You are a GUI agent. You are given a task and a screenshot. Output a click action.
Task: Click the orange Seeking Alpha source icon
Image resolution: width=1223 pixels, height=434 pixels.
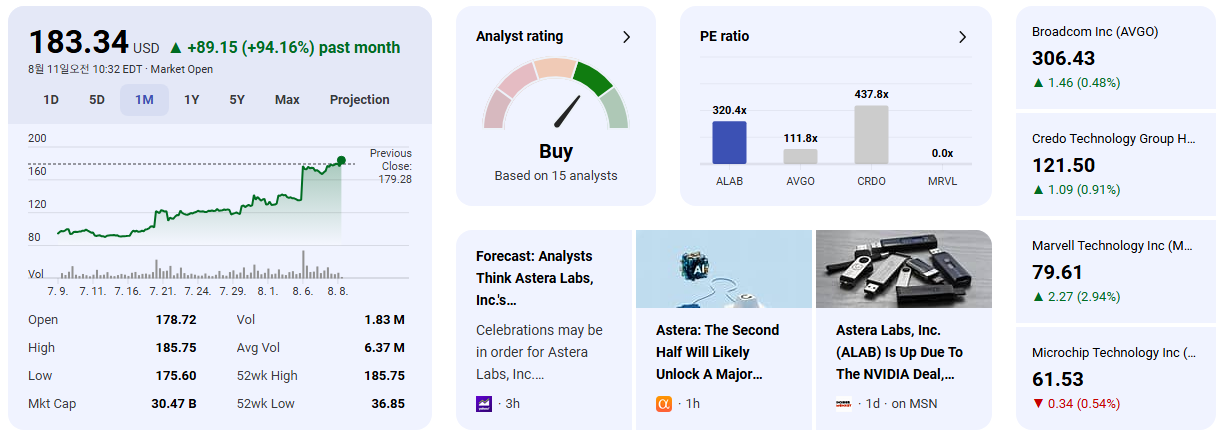(664, 403)
